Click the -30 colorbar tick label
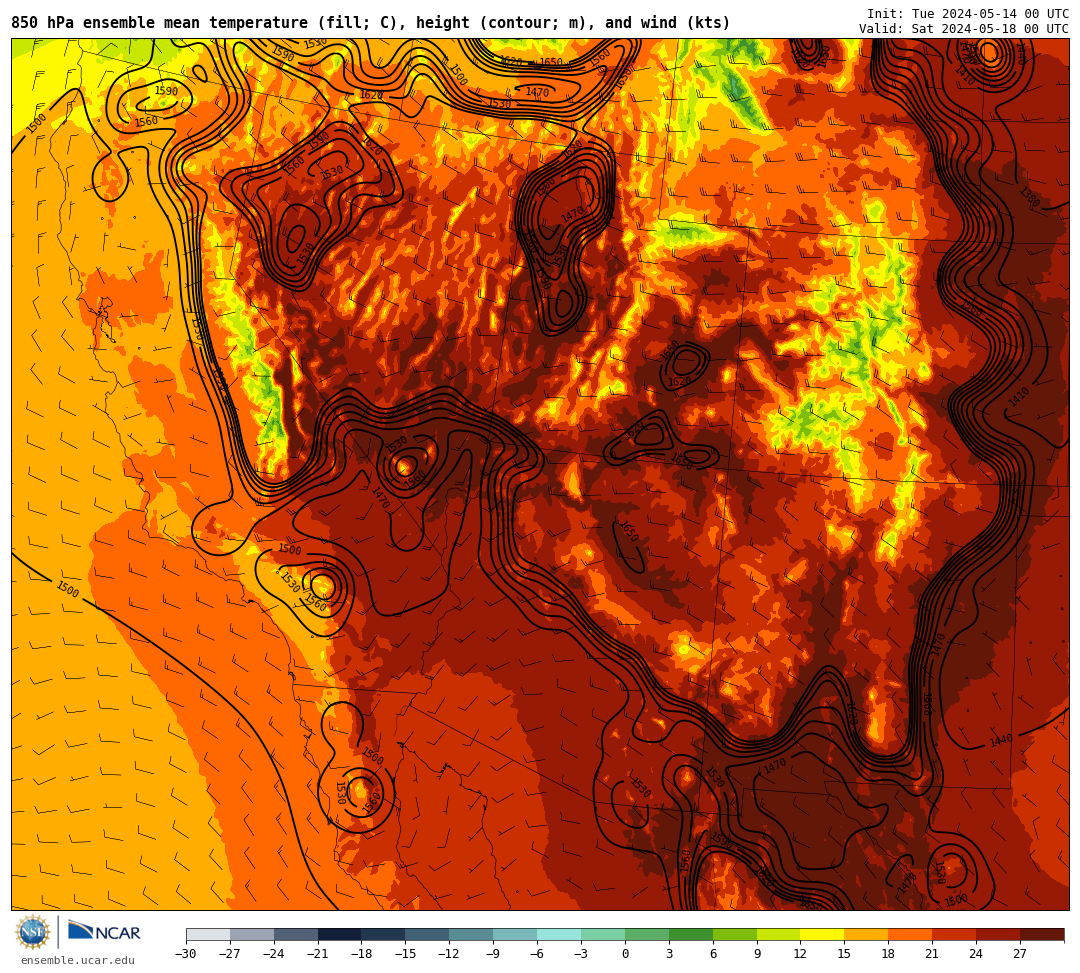 [186, 954]
